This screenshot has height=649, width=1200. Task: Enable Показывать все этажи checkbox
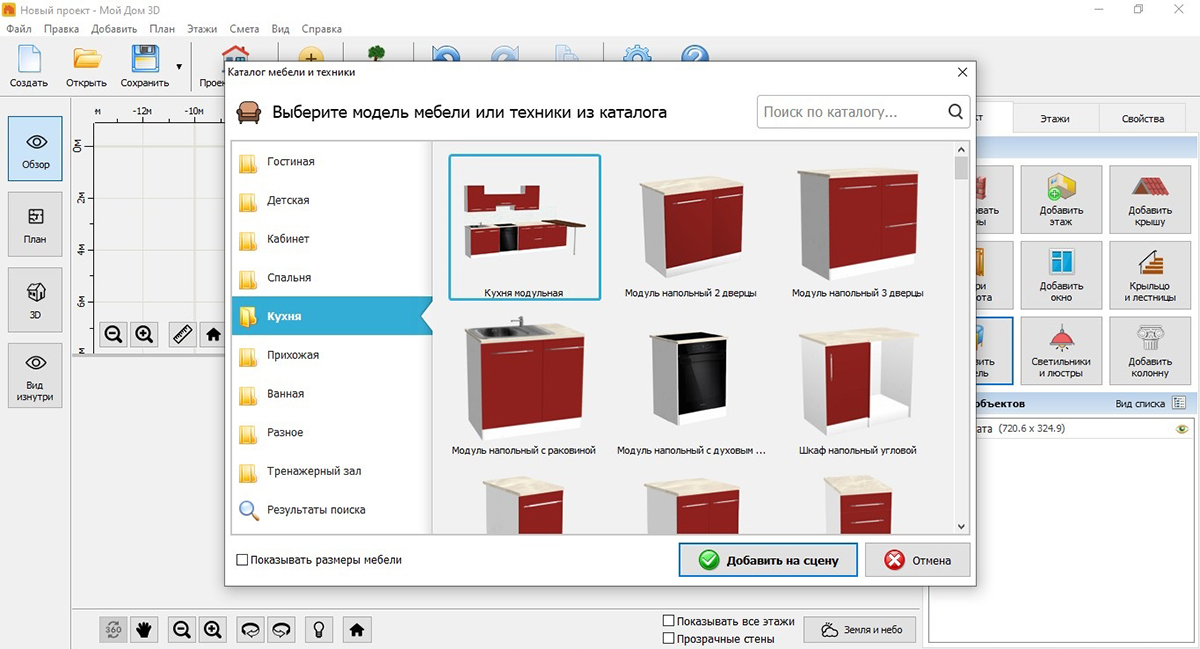click(669, 620)
